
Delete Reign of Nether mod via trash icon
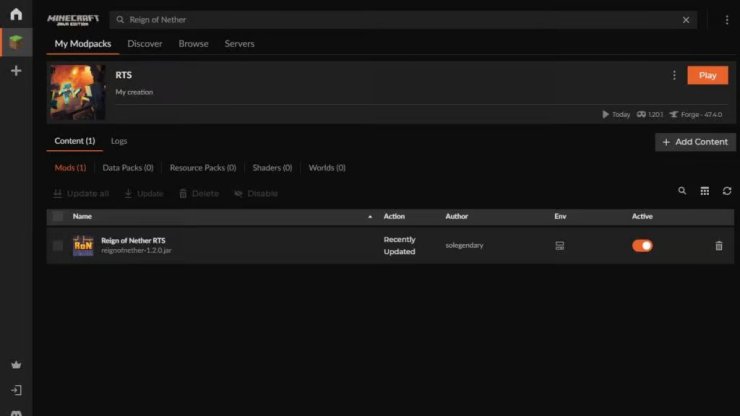tap(718, 245)
